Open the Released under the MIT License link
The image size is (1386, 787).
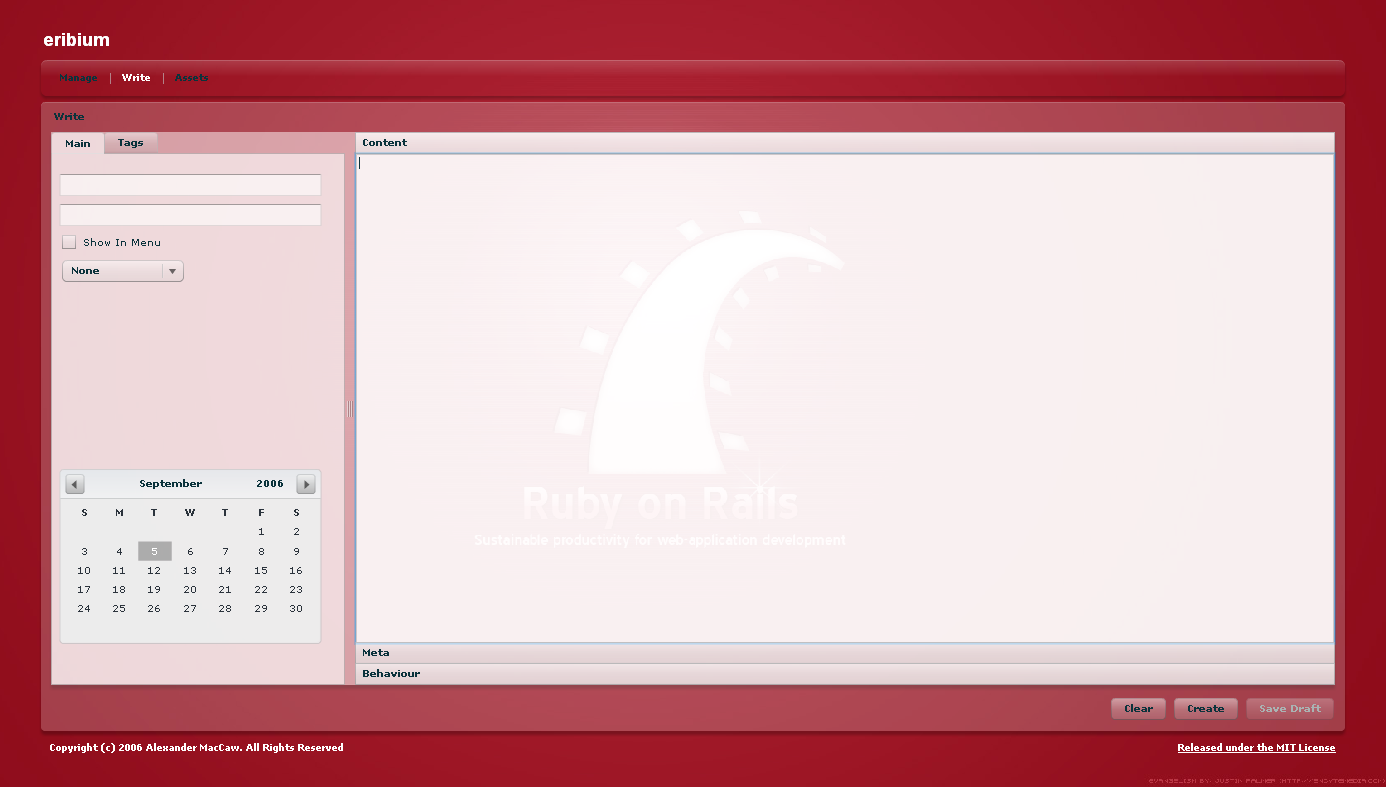coord(1255,747)
